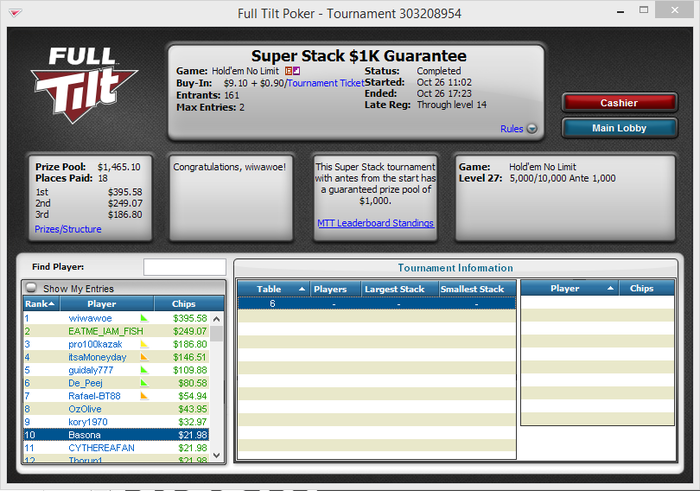The width and height of the screenshot is (700, 491).
Task: Click the Players column header
Action: [335, 289]
